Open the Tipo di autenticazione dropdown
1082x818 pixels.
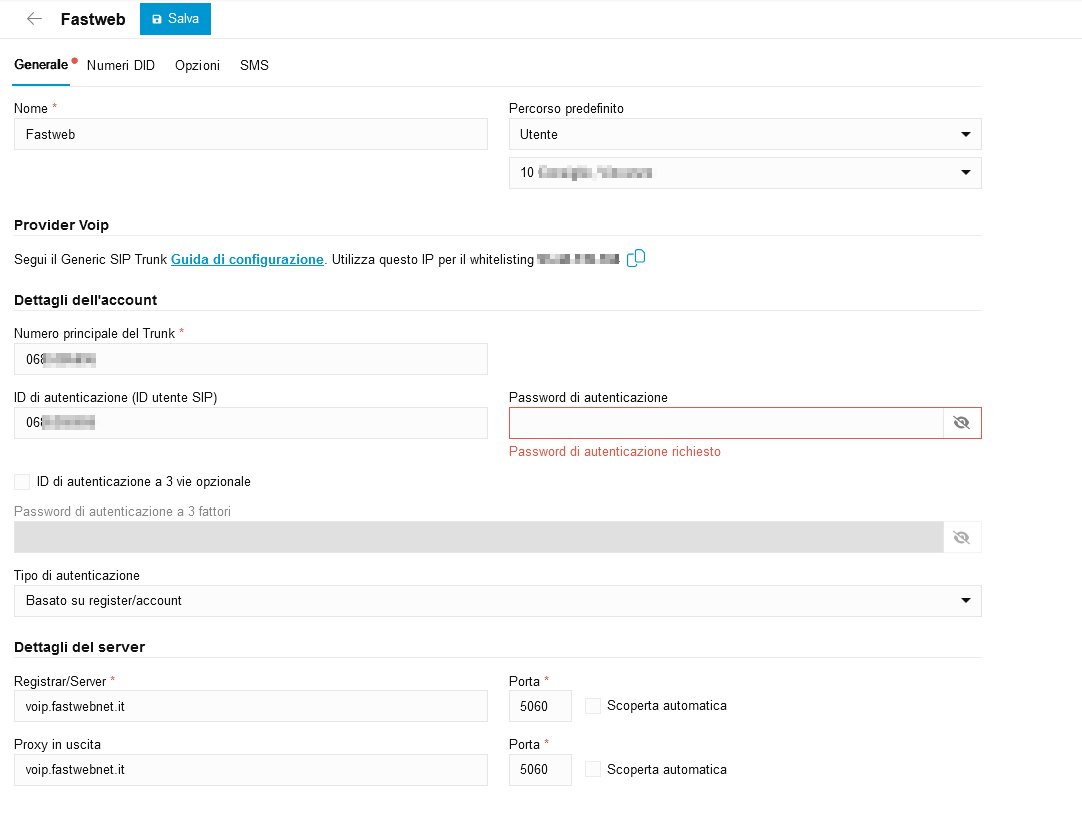click(498, 601)
